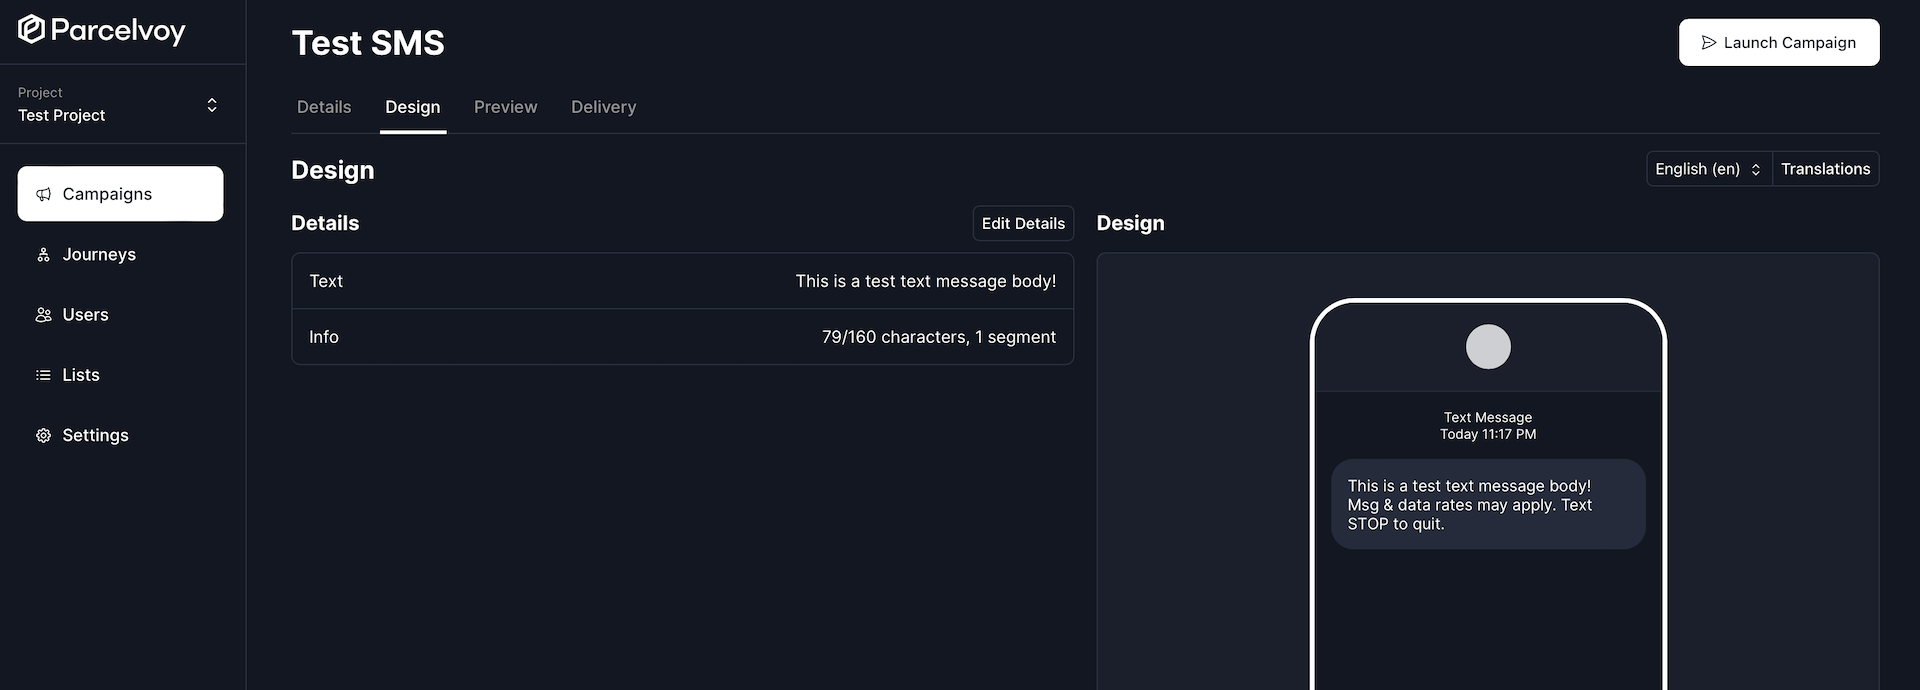The width and height of the screenshot is (1920, 690).
Task: Open the Translations button
Action: click(x=1825, y=169)
